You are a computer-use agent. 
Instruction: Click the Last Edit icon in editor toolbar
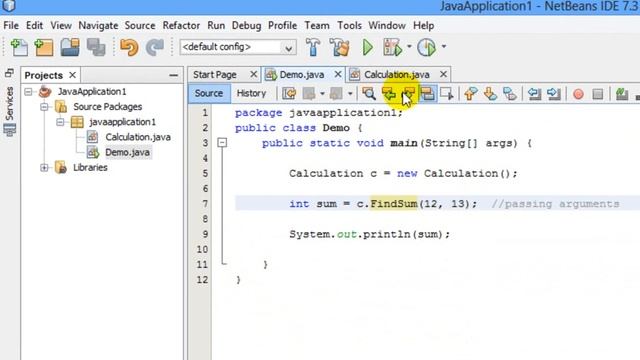tap(289, 93)
